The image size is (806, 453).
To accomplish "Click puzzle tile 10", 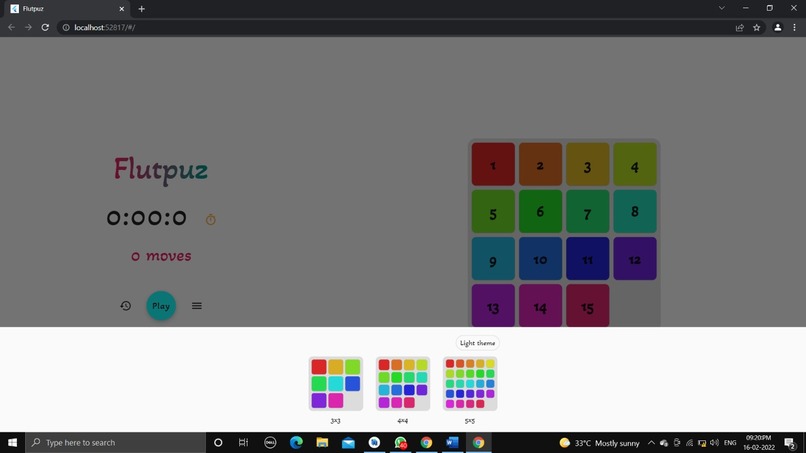I will [x=540, y=259].
